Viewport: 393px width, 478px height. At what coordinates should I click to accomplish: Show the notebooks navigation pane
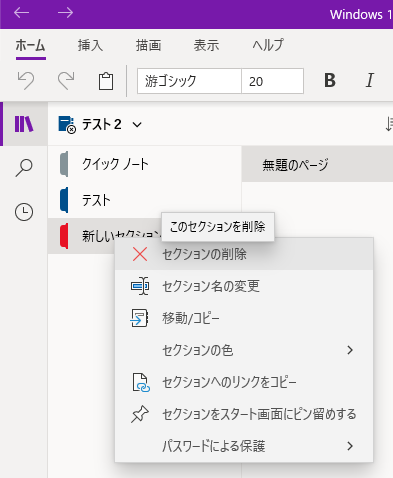[x=24, y=124]
